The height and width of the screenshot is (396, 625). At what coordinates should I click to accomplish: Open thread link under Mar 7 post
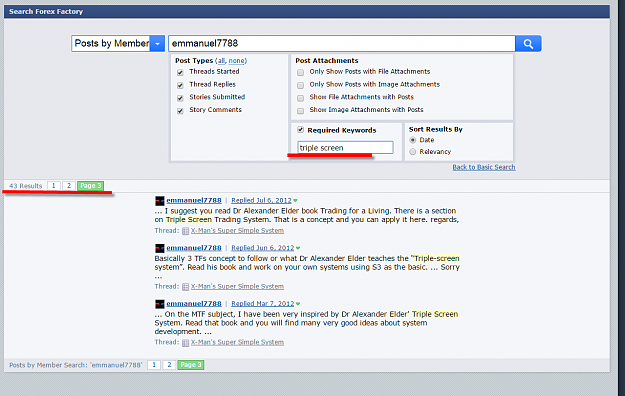click(x=237, y=342)
